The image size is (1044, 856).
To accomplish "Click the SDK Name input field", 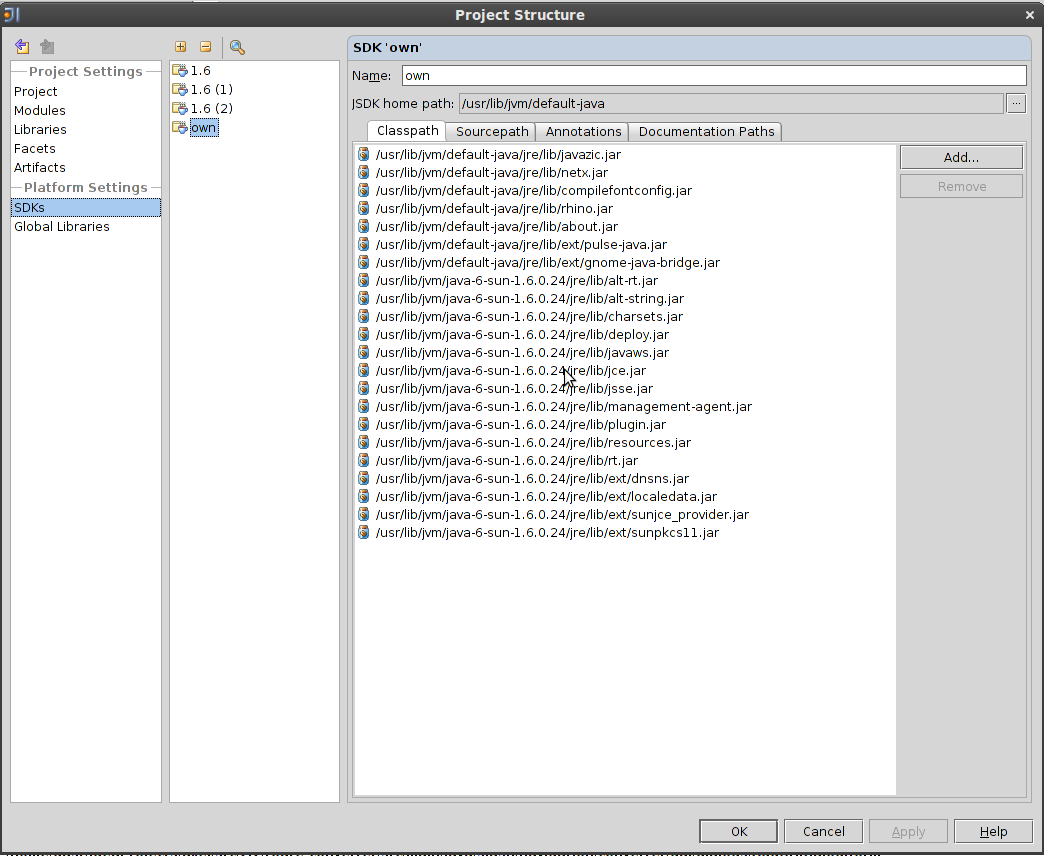I will (x=713, y=76).
